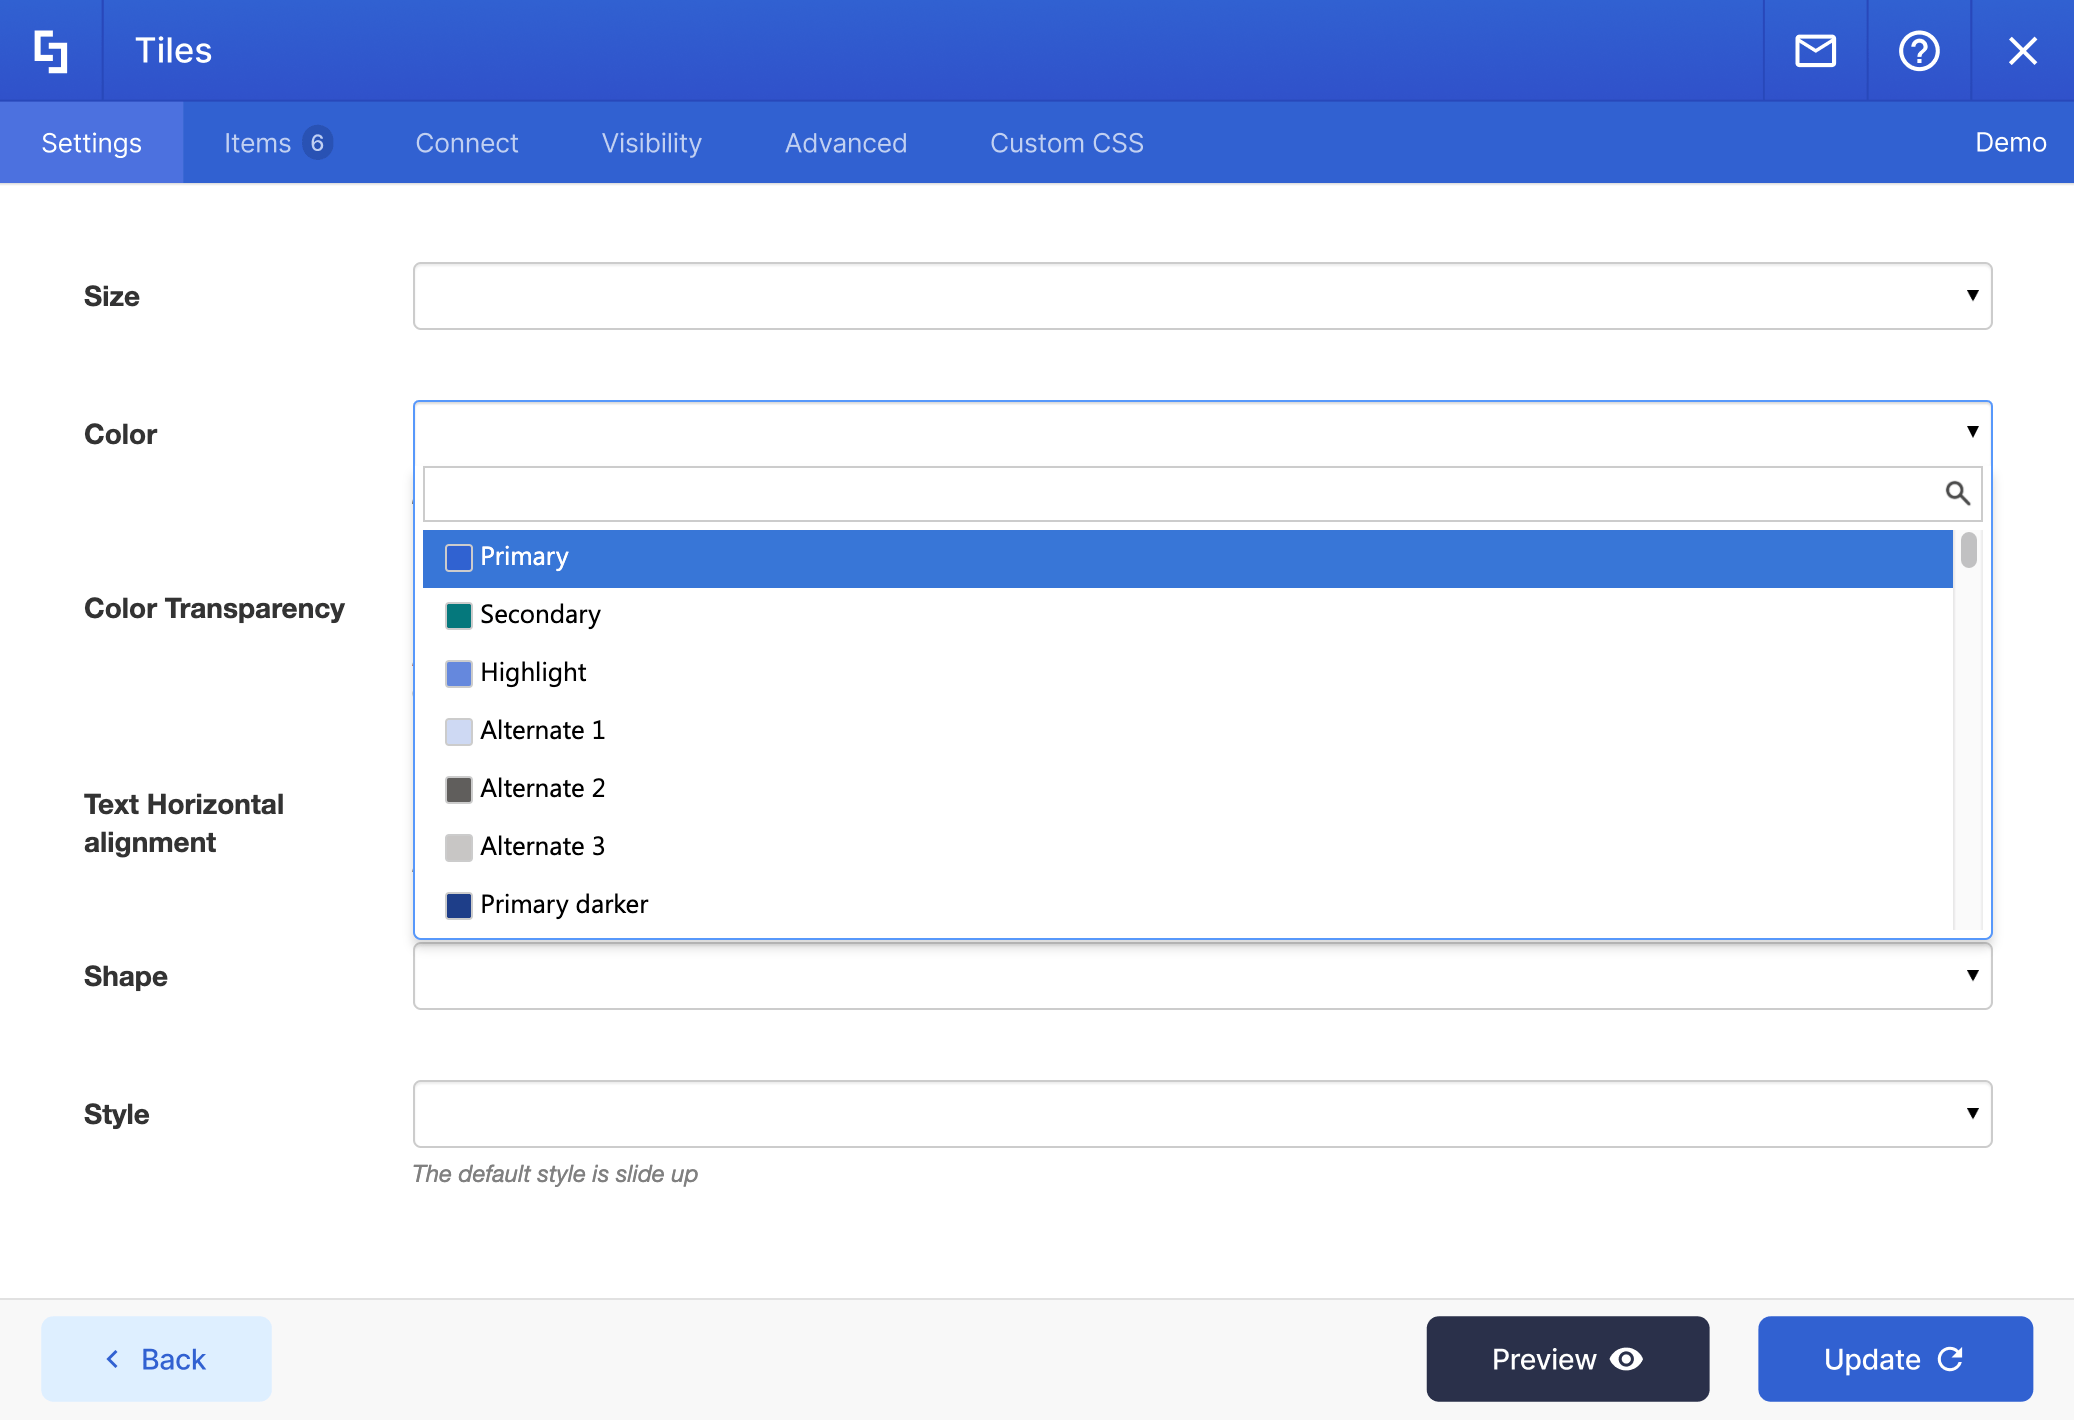
Task: Close the Tiles panel with X
Action: [2022, 51]
